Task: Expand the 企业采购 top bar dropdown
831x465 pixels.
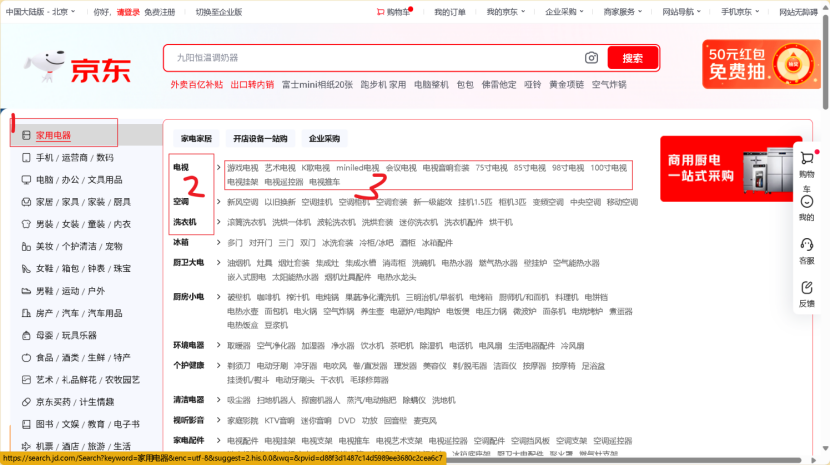Action: click(564, 12)
